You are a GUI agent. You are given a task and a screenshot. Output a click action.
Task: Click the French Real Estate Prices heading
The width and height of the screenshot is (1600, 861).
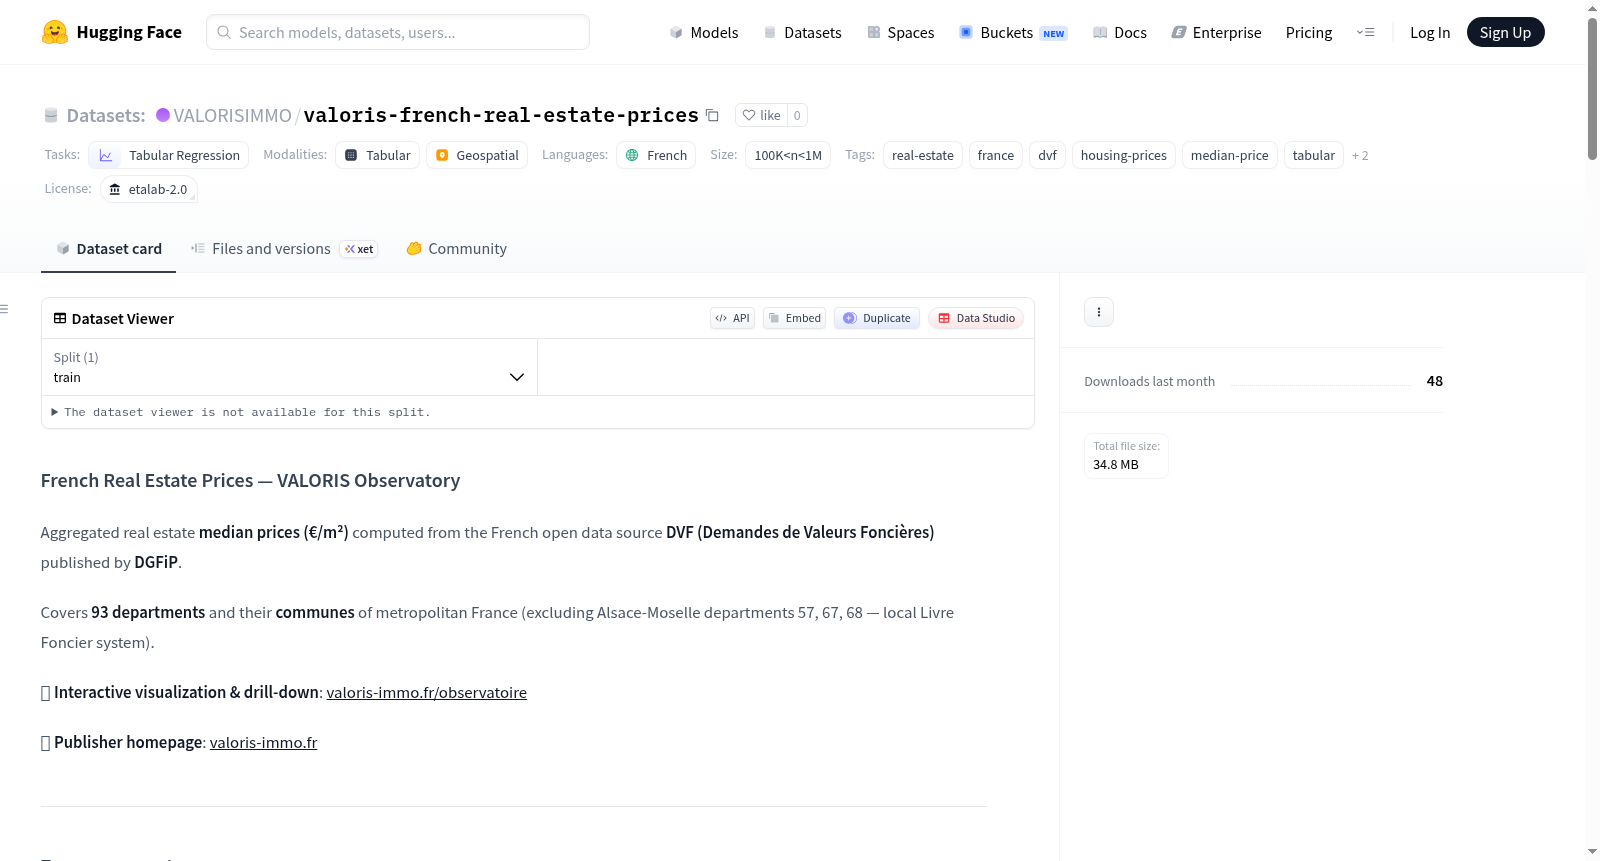(x=251, y=480)
